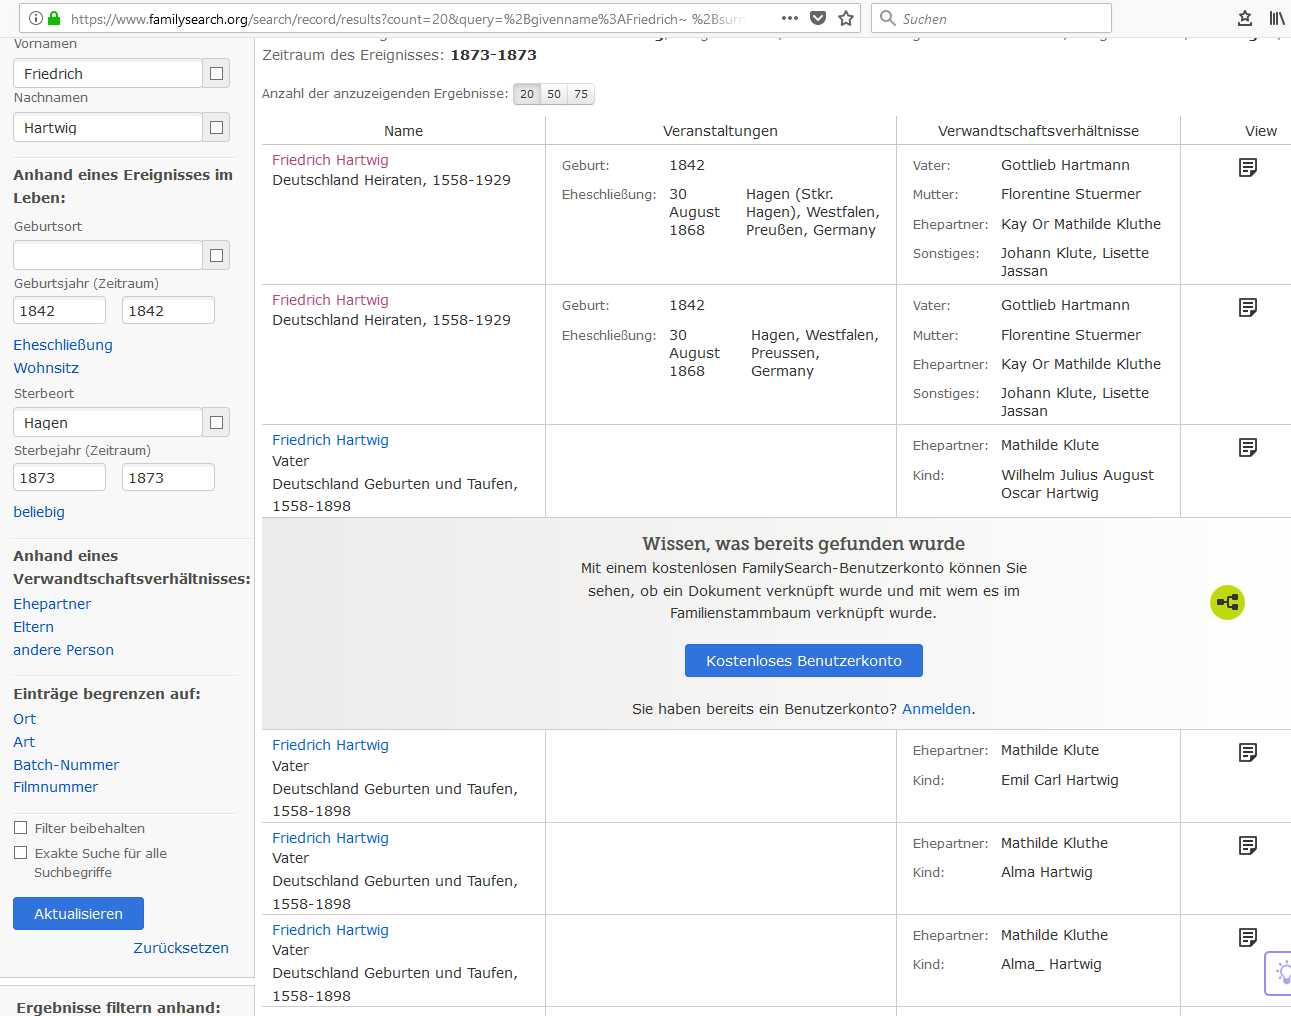This screenshot has width=1291, height=1016.
Task: Click the empty Geburtsort field
Action: pos(108,255)
